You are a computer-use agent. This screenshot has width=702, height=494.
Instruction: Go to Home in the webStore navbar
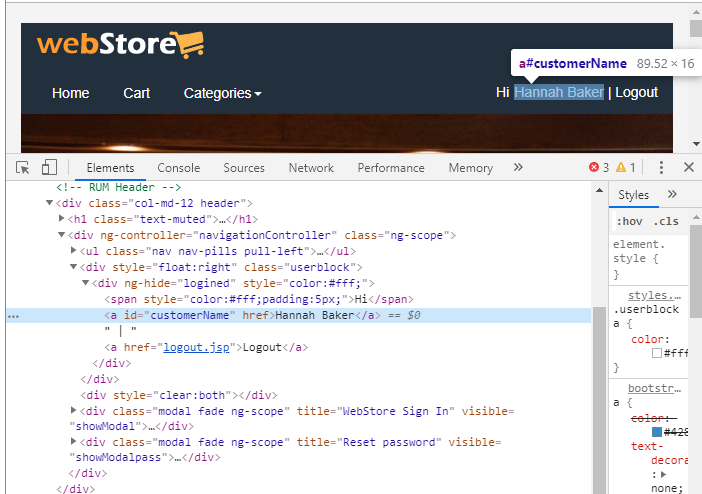71,93
